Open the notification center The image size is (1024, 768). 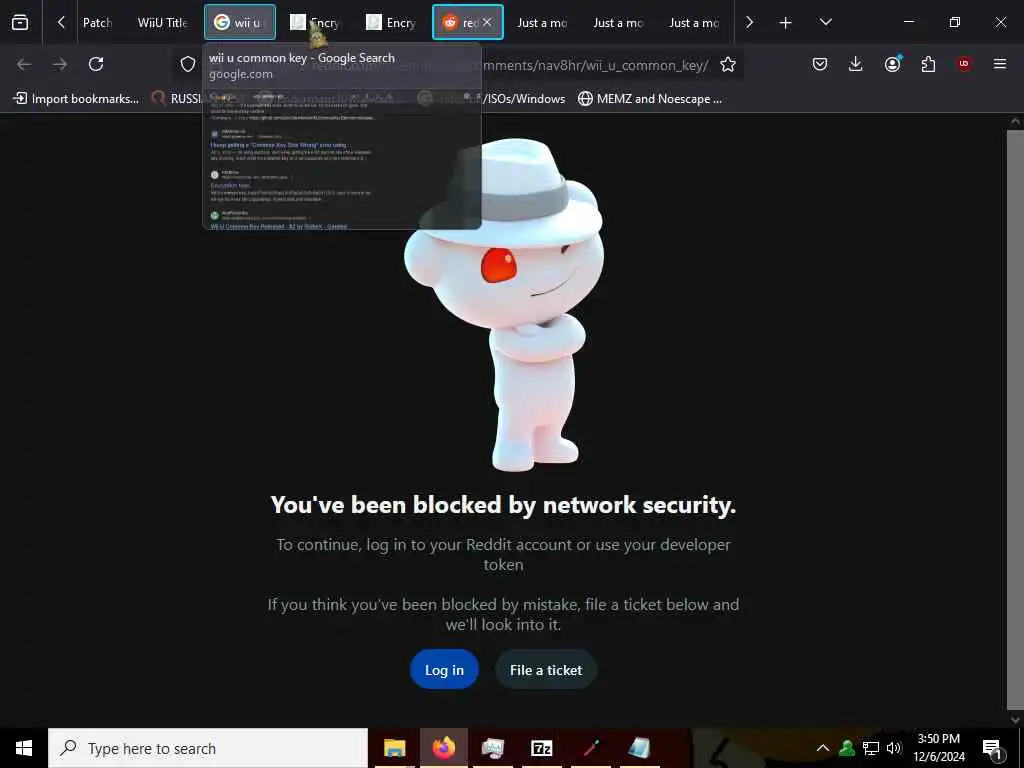(993, 748)
